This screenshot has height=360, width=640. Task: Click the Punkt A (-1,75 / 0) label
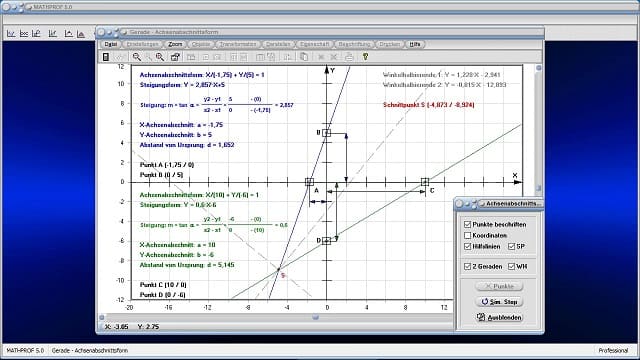tap(167, 165)
